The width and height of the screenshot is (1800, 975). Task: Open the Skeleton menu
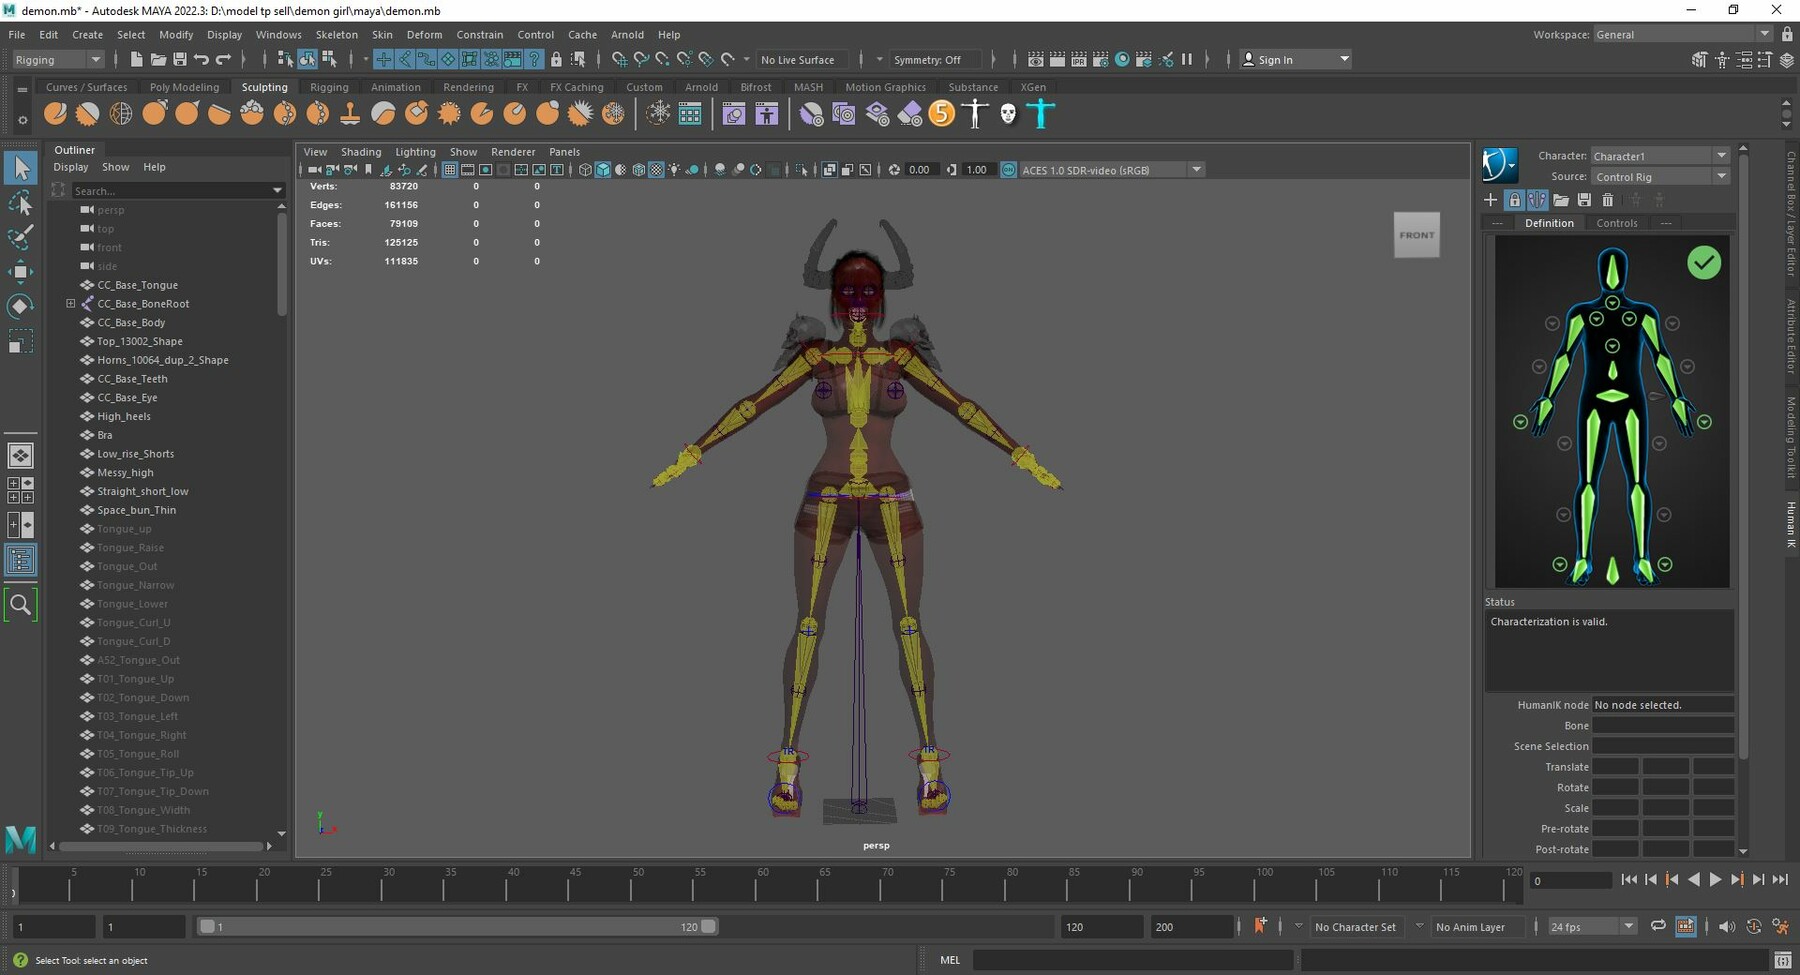click(x=336, y=34)
